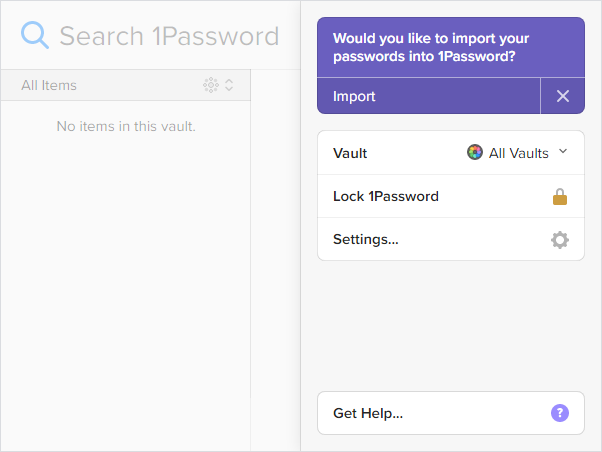
Task: Click the Import button in purple banner
Action: (428, 96)
